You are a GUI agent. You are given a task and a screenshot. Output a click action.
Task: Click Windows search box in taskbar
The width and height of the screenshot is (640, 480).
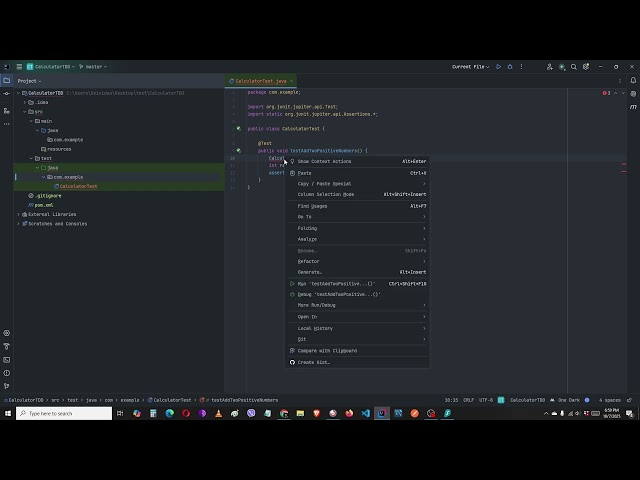pos(64,413)
